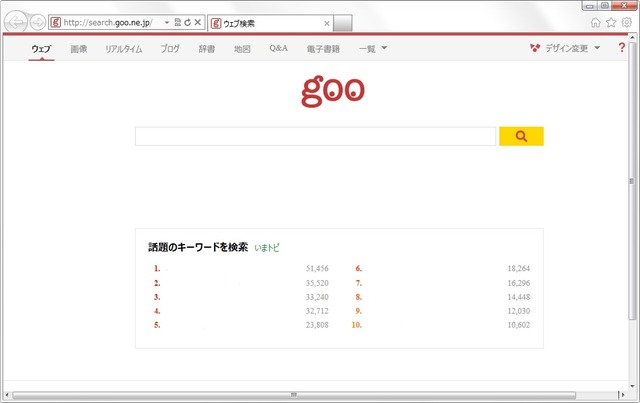
Task: Click the count 33,240 in ranking
Action: [x=317, y=297]
